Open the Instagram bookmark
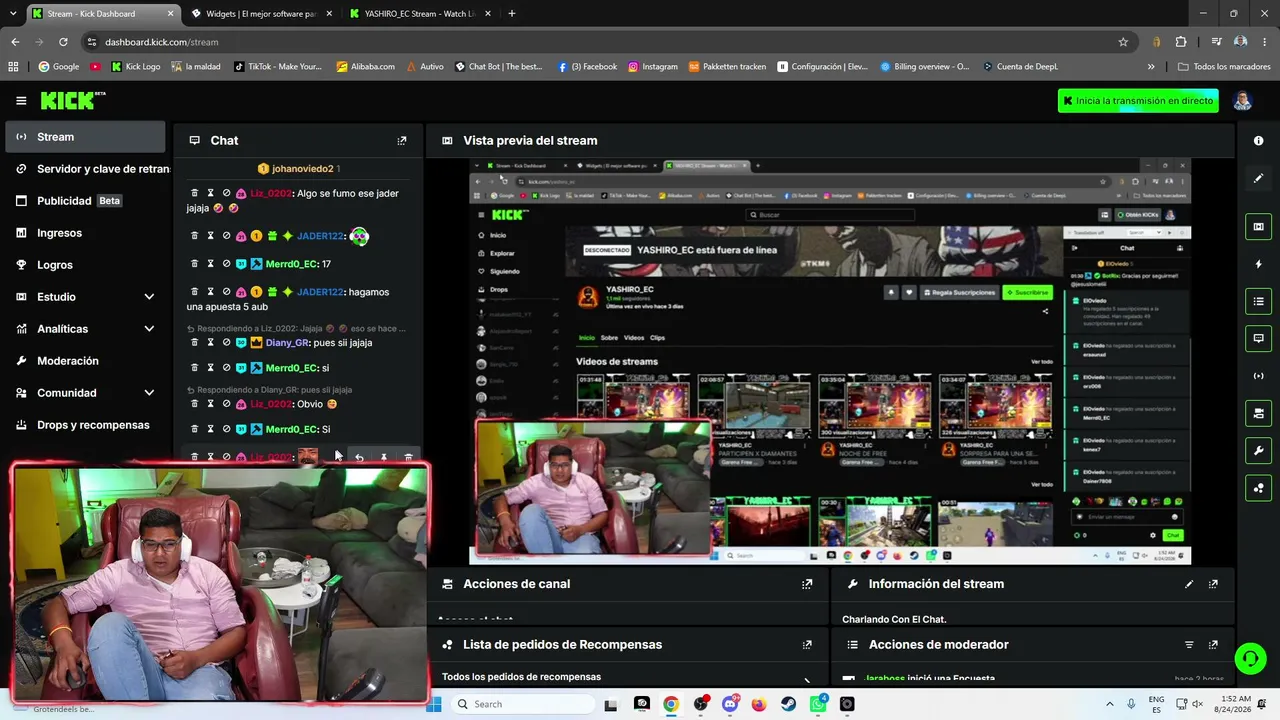The image size is (1280, 720). [x=652, y=67]
